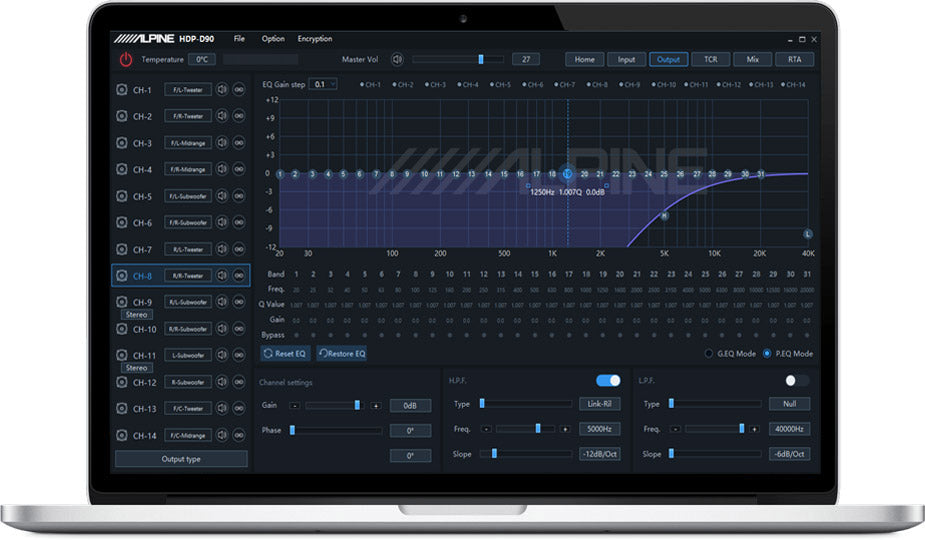Select G.EQ Mode radio button
925x540 pixels.
pos(708,354)
